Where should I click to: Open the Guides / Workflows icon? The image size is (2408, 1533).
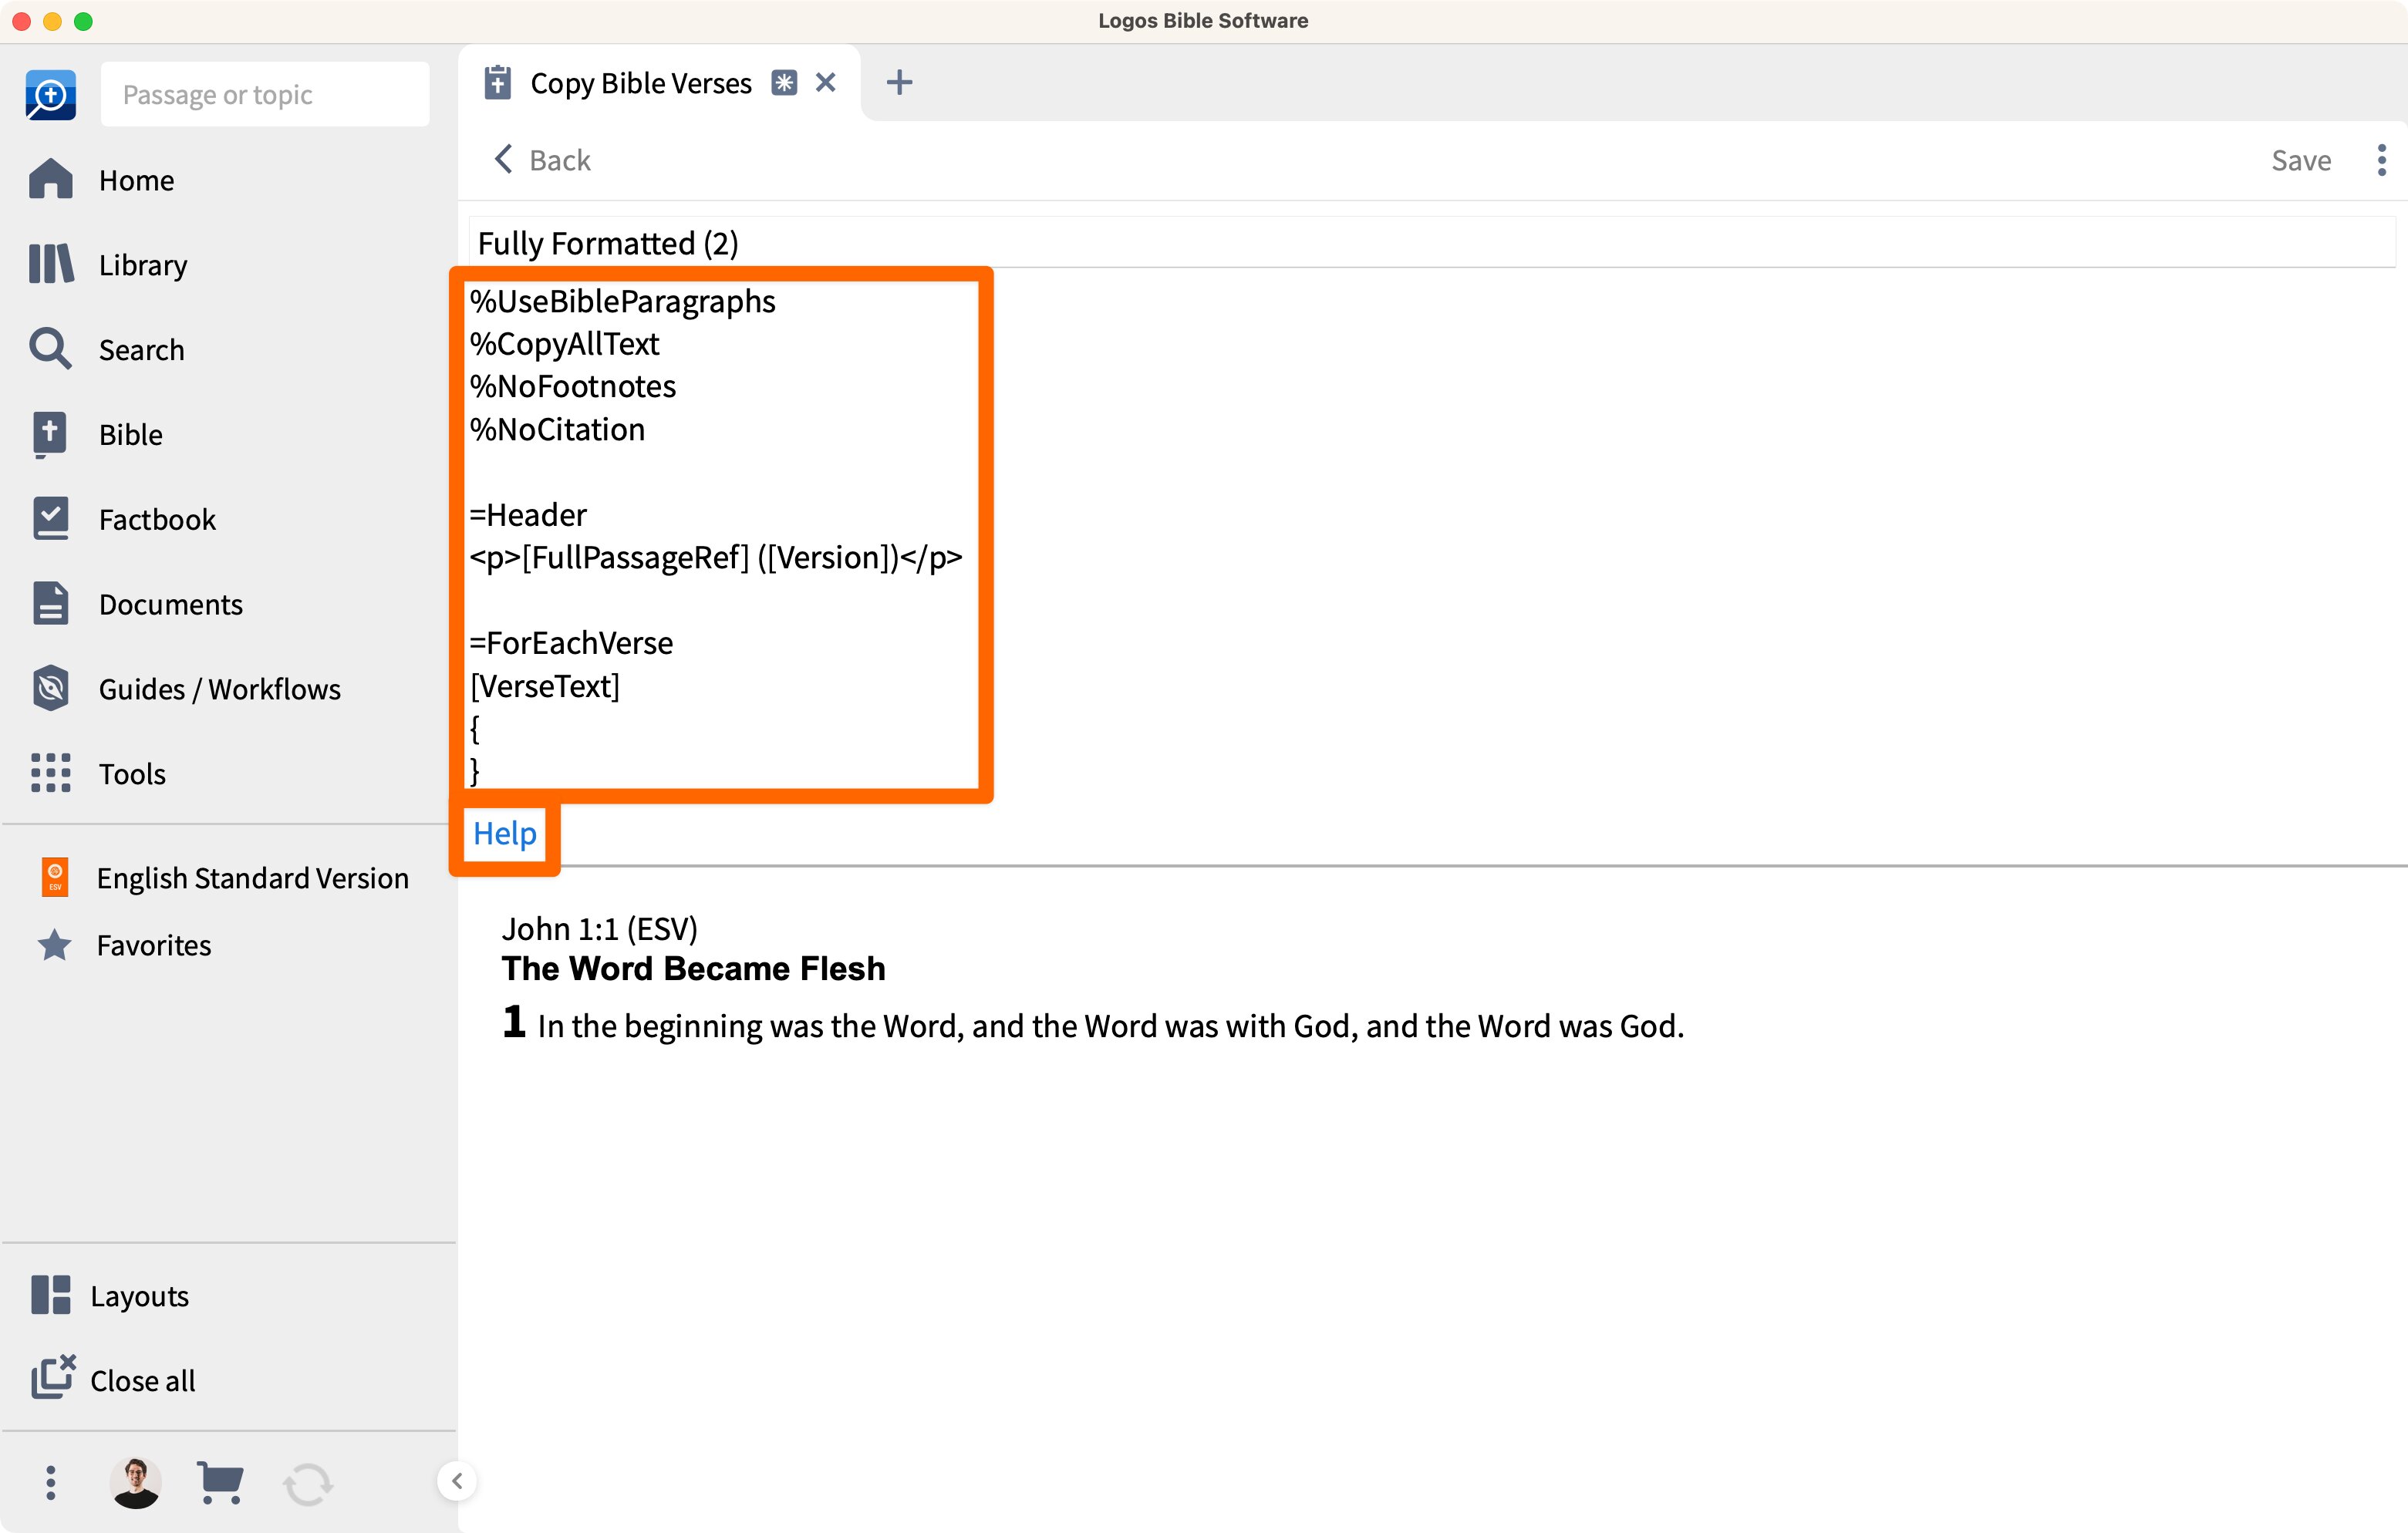tap(50, 689)
